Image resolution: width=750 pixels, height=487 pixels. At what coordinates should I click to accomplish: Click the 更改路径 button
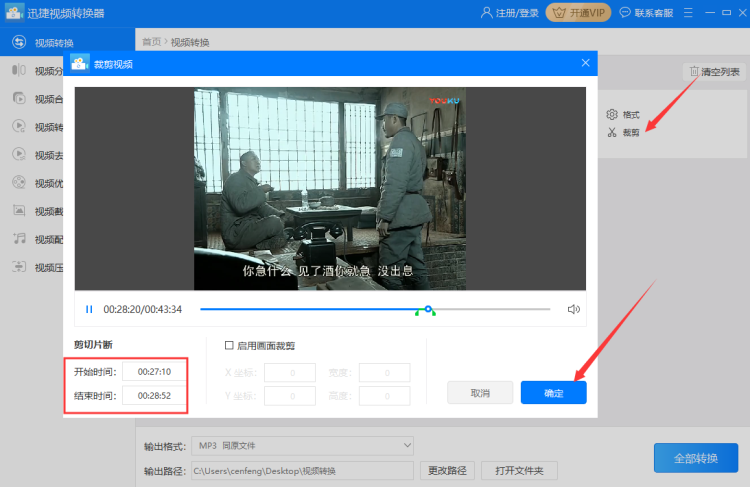(x=447, y=471)
